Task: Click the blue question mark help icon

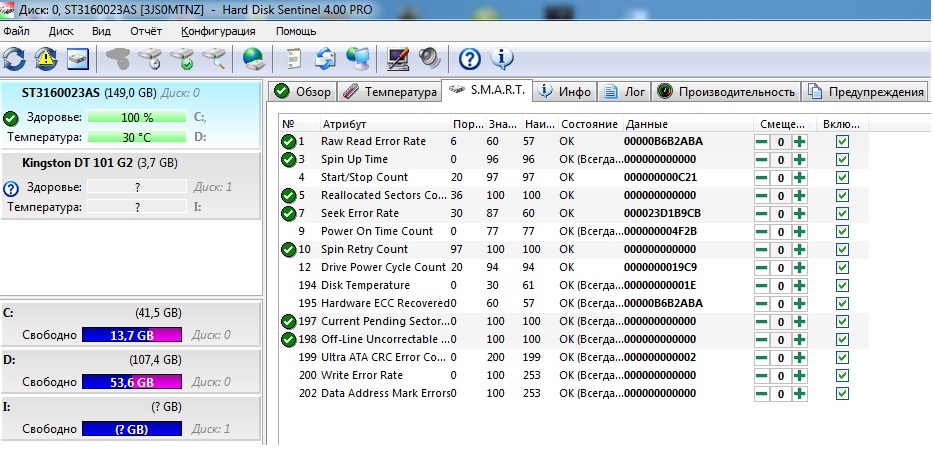Action: (x=470, y=58)
